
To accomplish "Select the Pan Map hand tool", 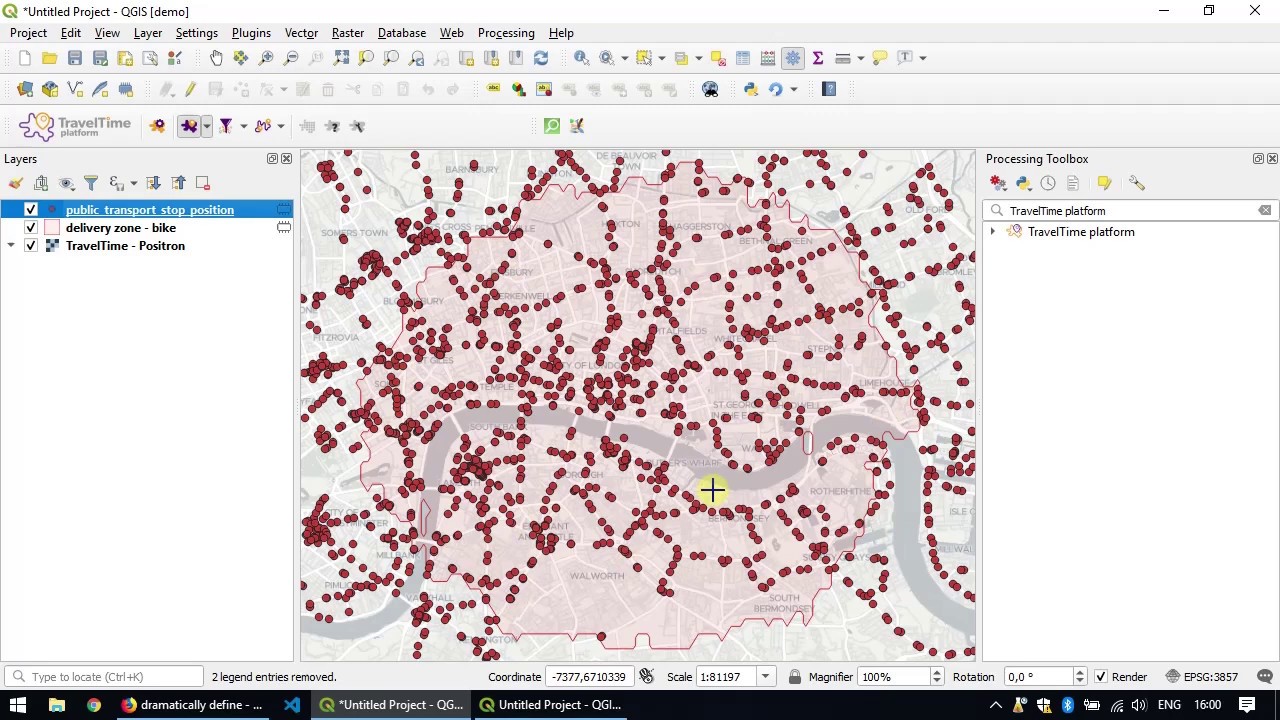I will click(216, 58).
